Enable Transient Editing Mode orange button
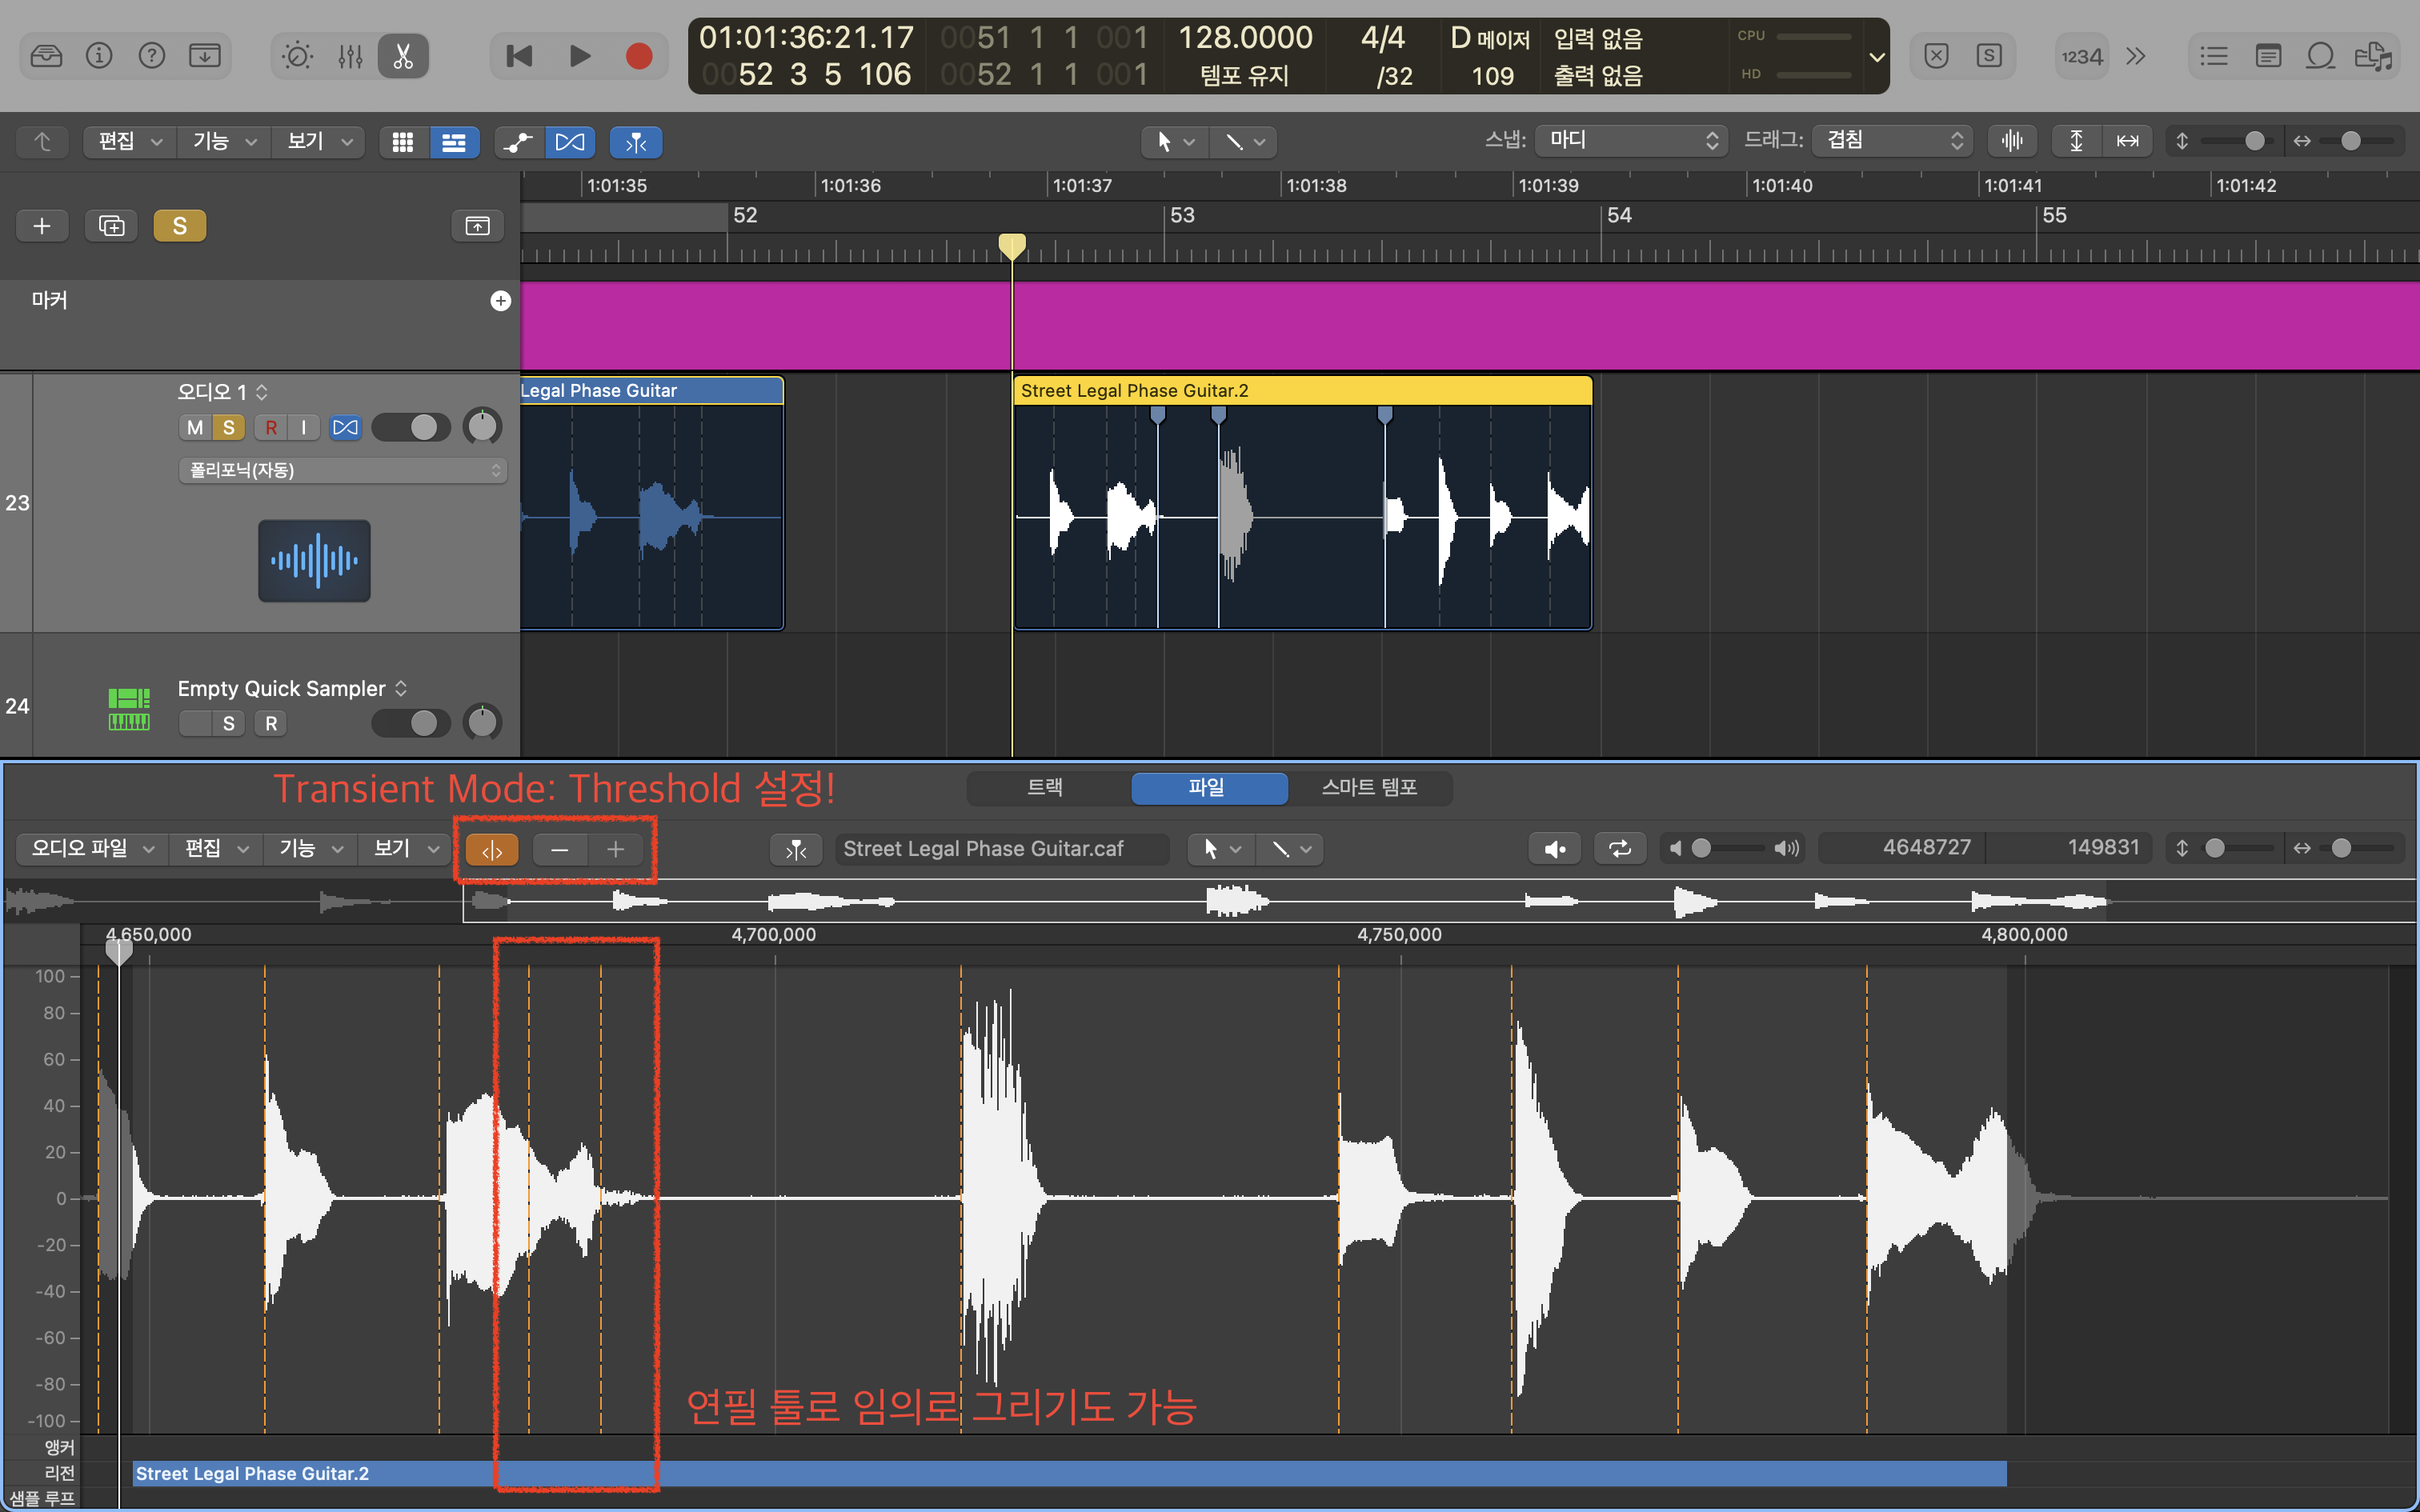Screen dimensions: 2420x1512 click(492, 849)
